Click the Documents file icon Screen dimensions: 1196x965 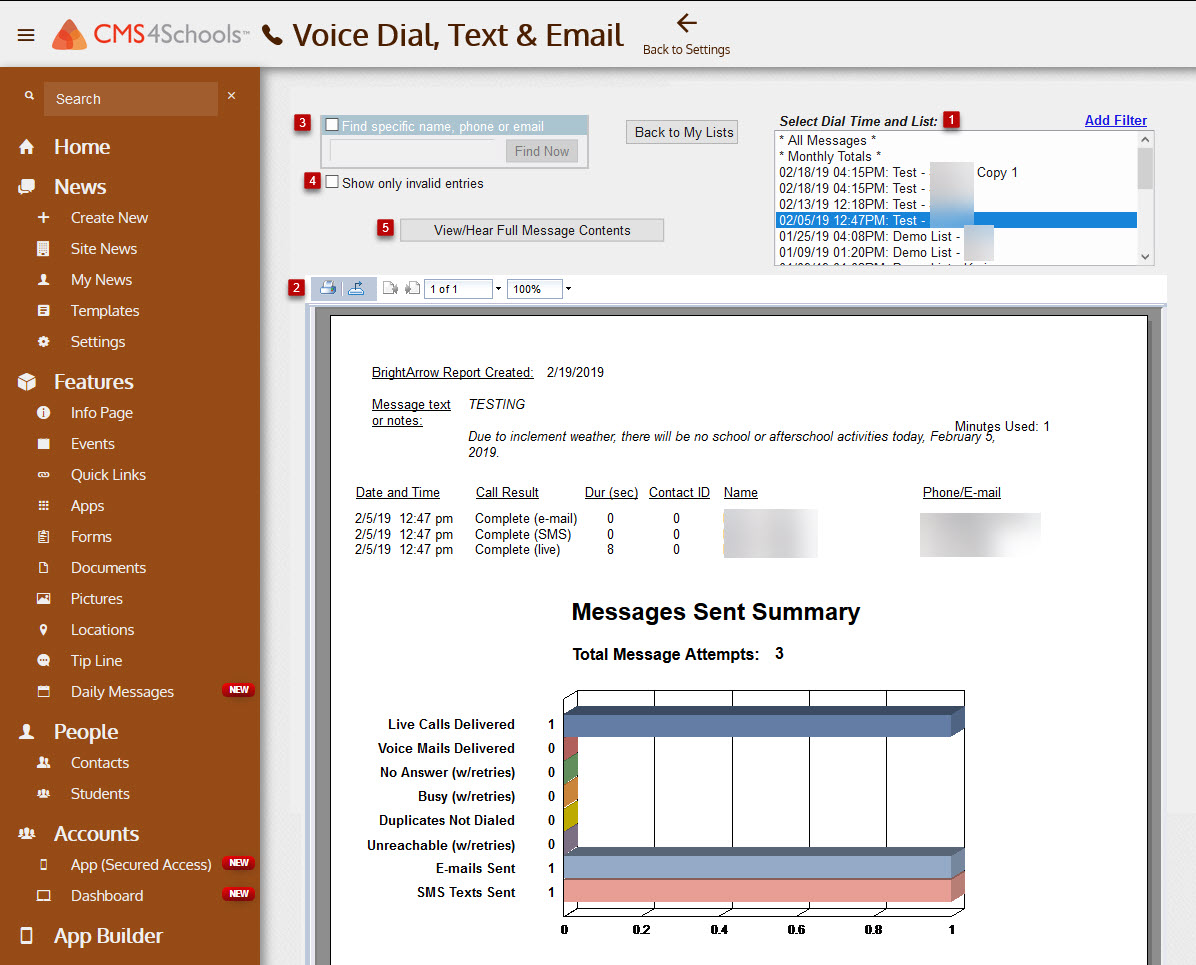43,568
